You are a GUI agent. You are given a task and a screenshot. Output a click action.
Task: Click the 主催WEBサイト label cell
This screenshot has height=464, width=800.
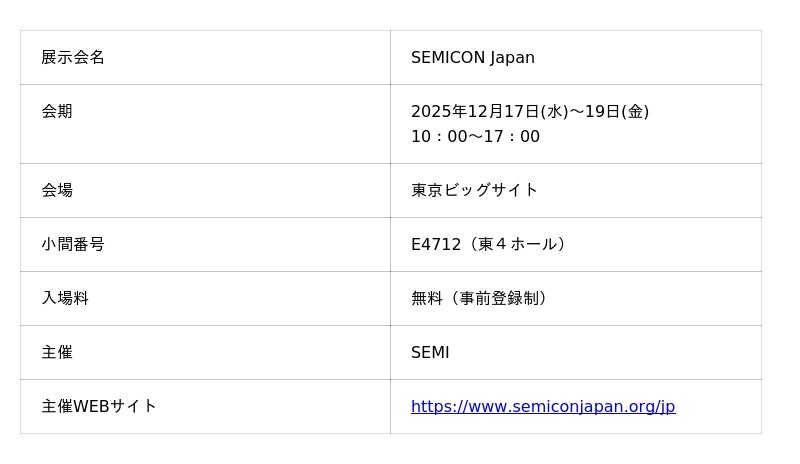[99, 407]
